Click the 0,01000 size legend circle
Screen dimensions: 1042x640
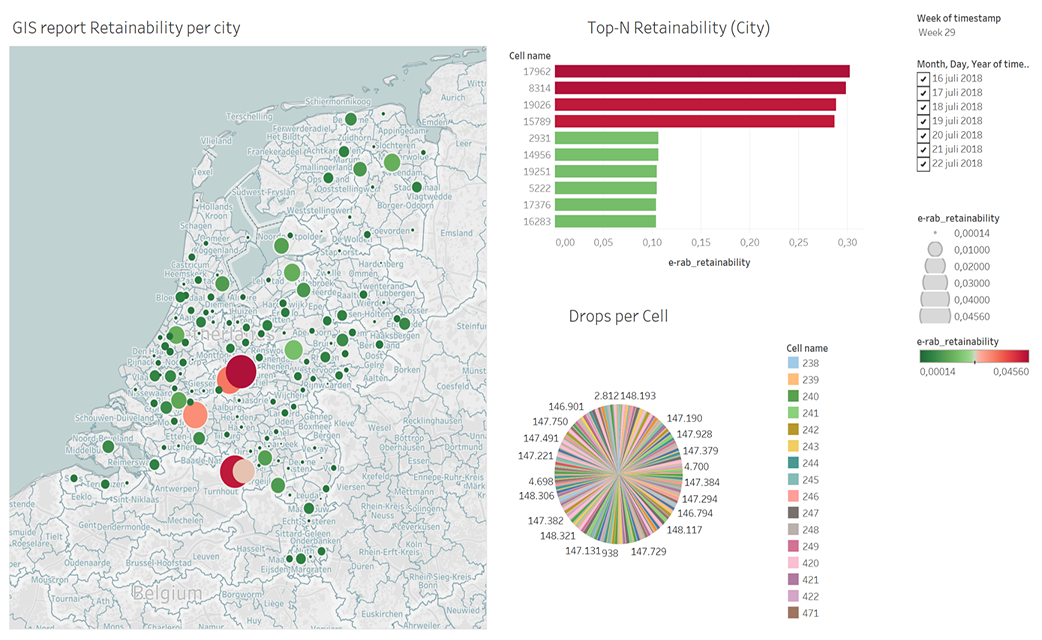point(935,250)
